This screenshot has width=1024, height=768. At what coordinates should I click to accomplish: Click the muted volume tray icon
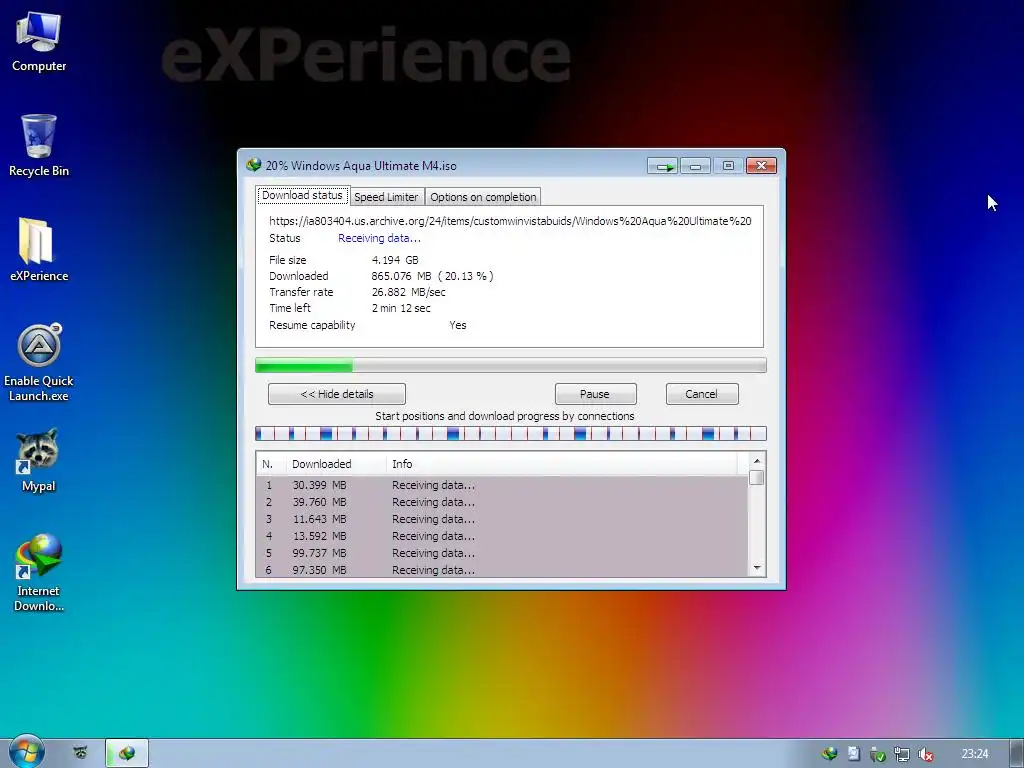coord(925,754)
